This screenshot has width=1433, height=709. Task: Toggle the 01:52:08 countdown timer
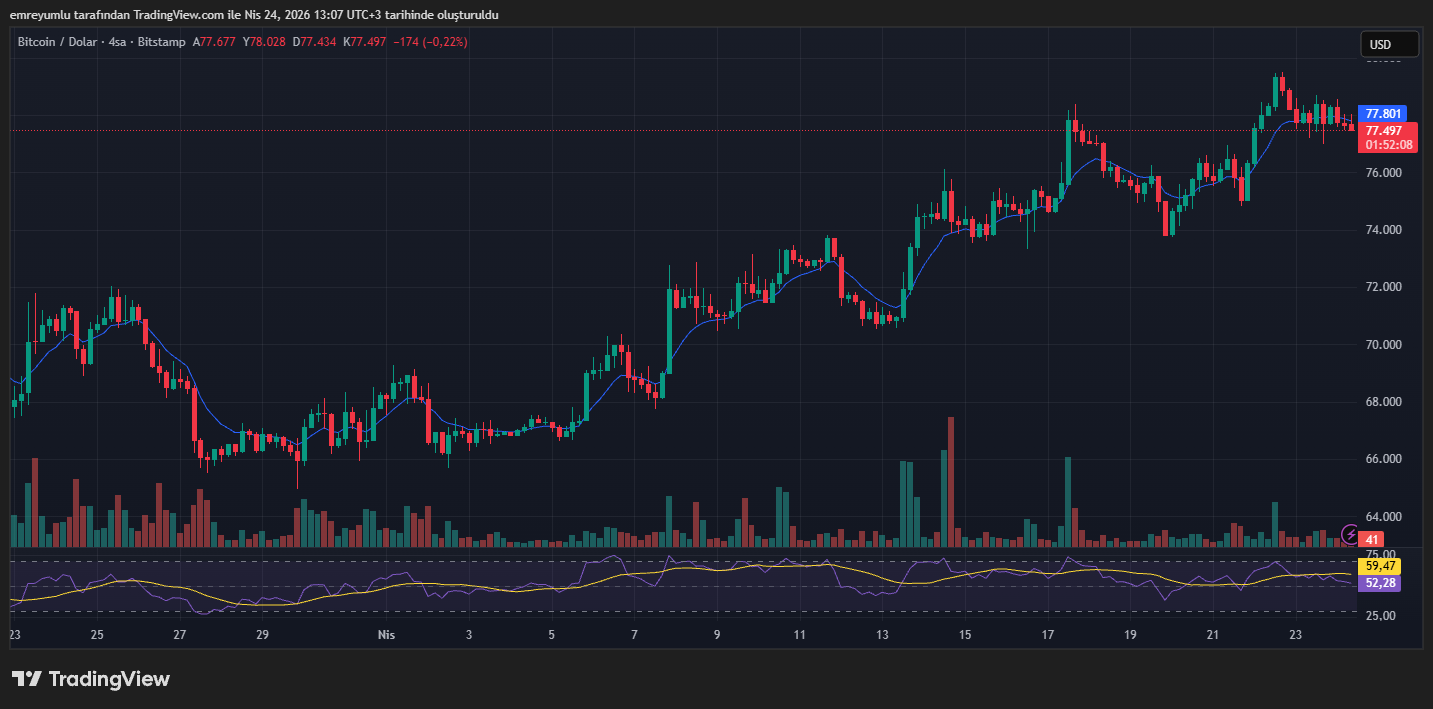click(x=1388, y=145)
